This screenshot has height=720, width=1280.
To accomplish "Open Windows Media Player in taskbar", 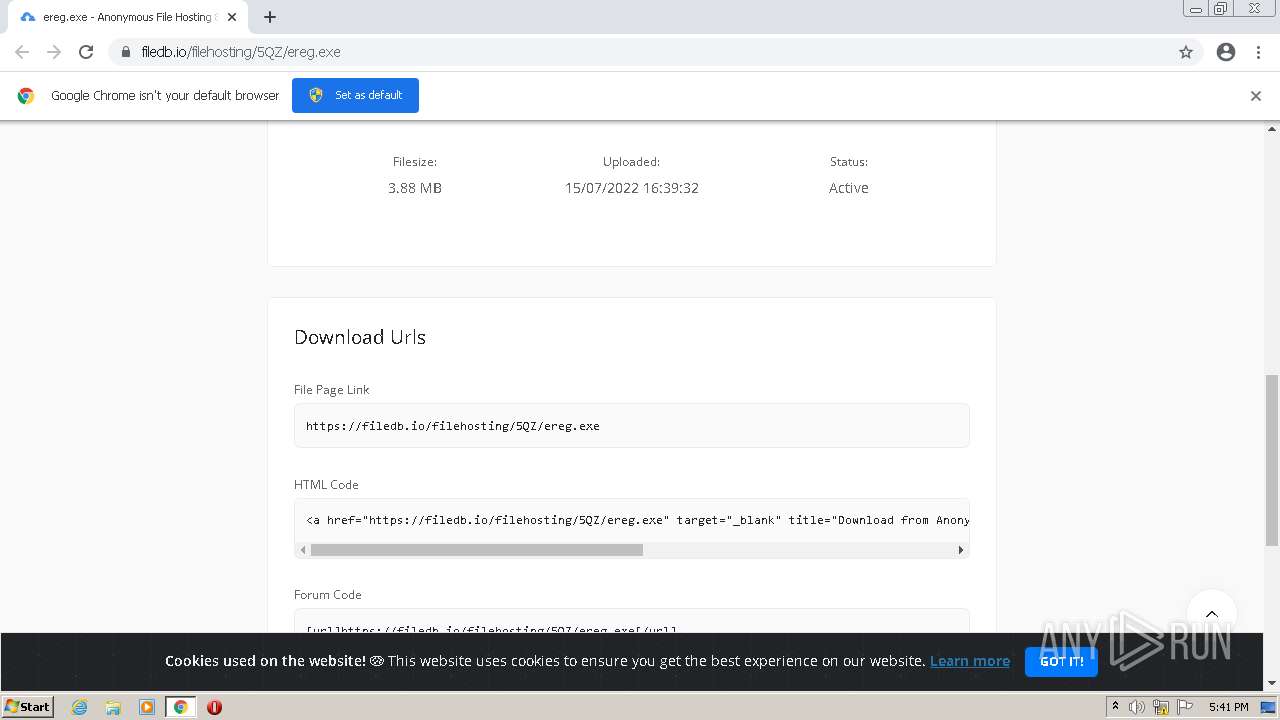I will pyautogui.click(x=147, y=707).
